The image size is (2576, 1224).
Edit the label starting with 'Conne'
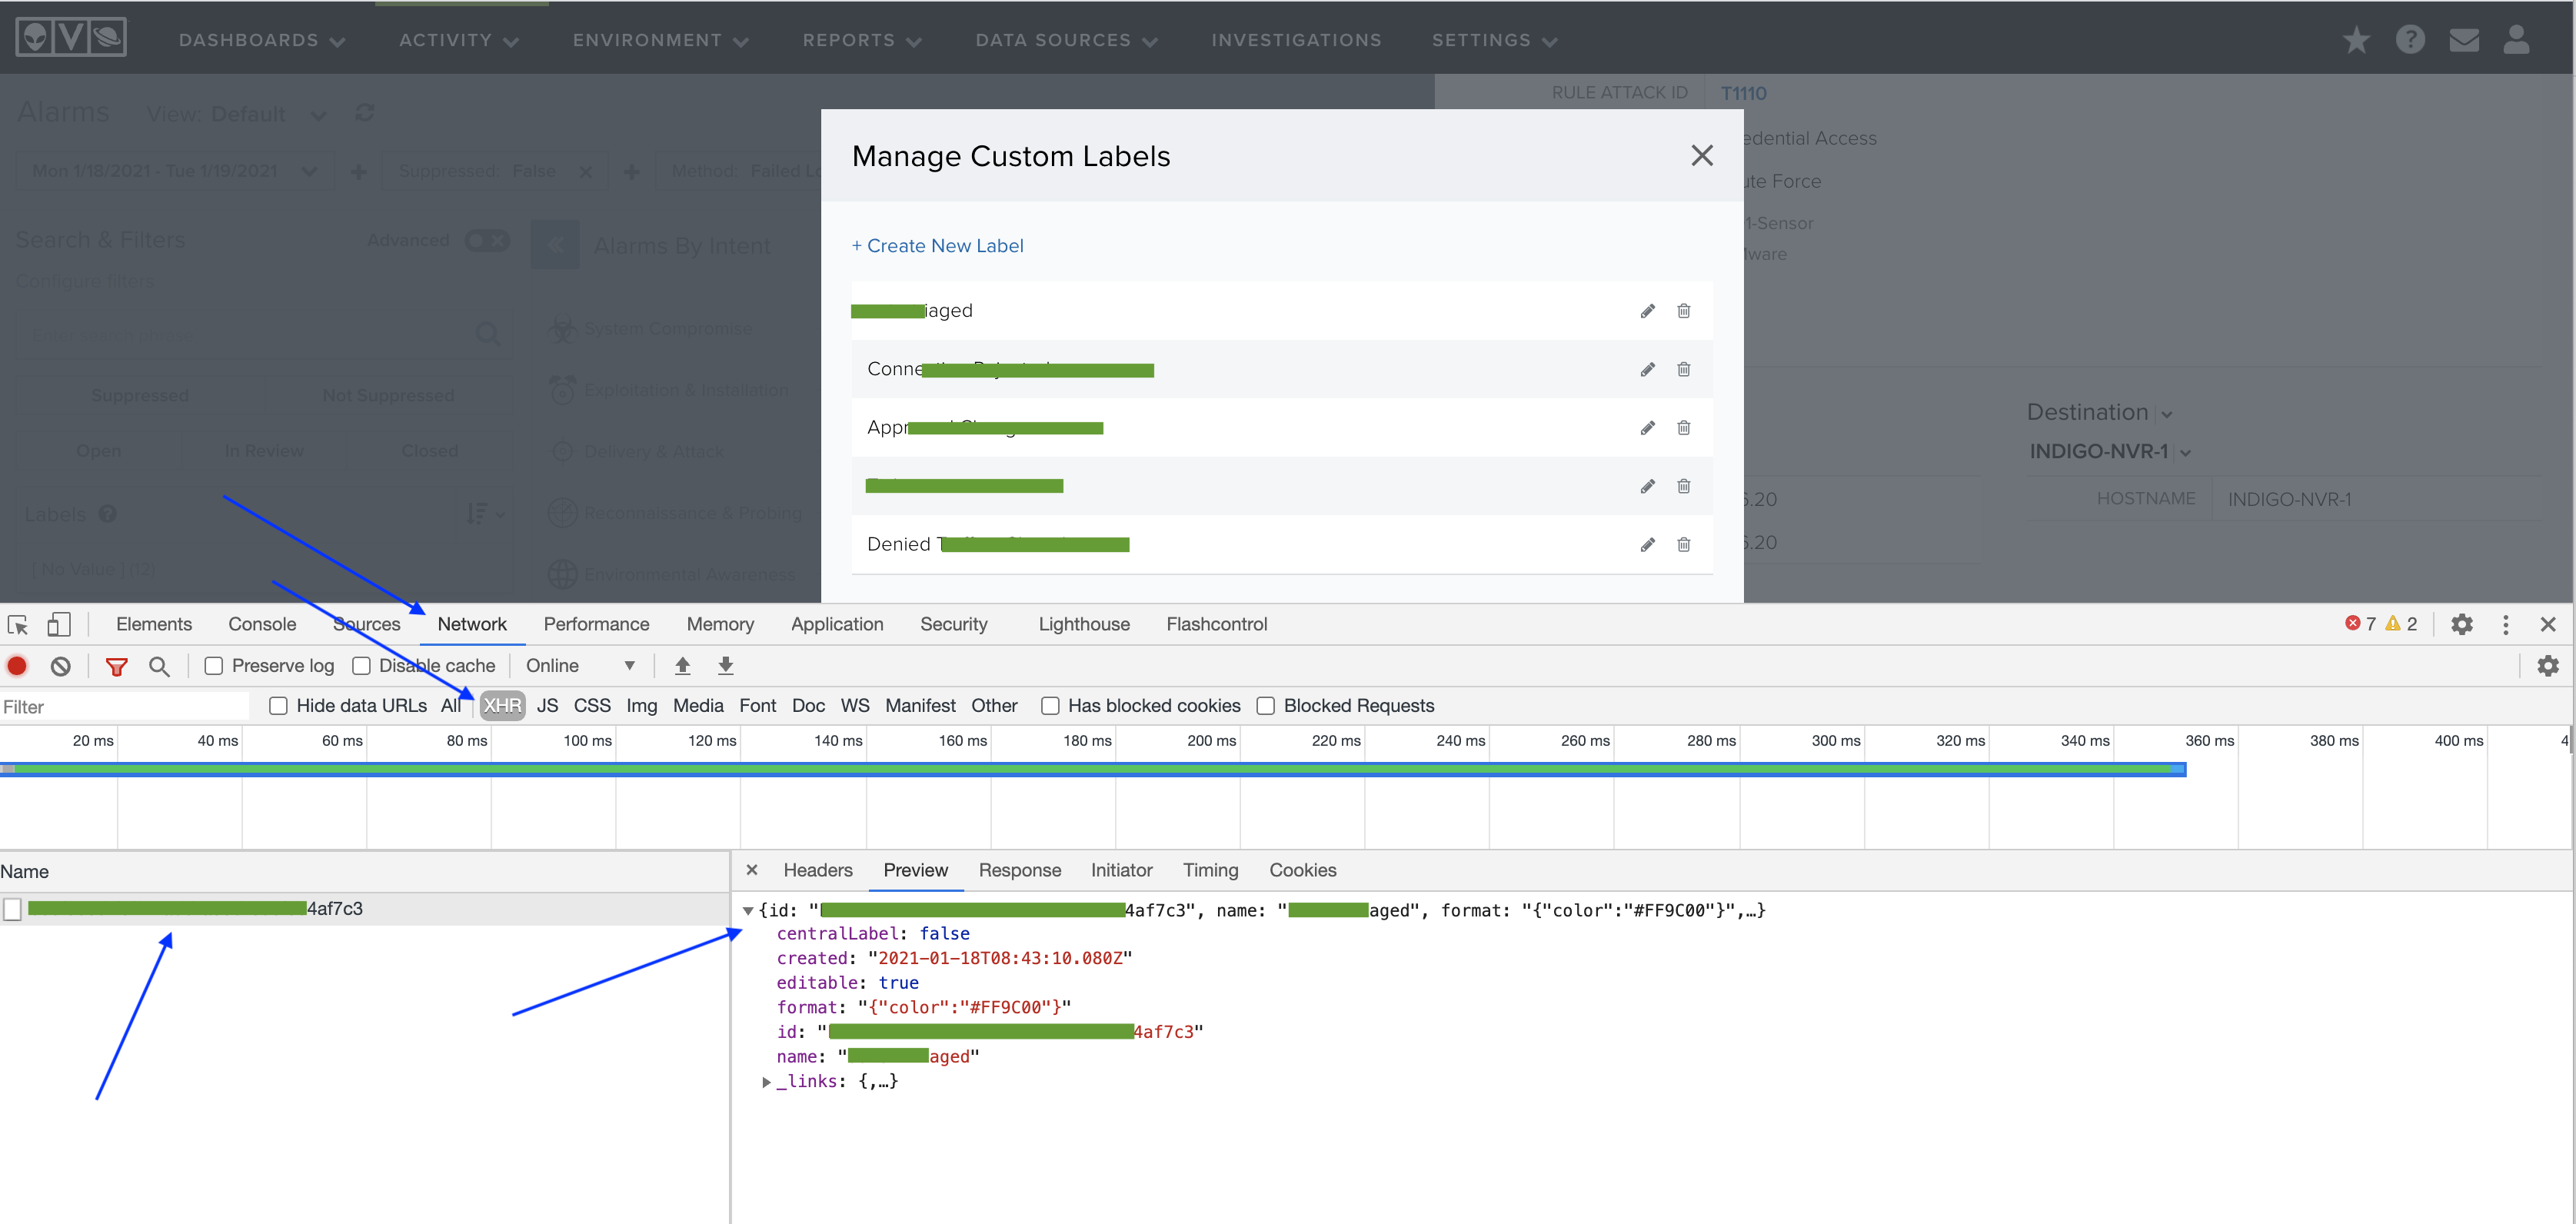[1647, 370]
